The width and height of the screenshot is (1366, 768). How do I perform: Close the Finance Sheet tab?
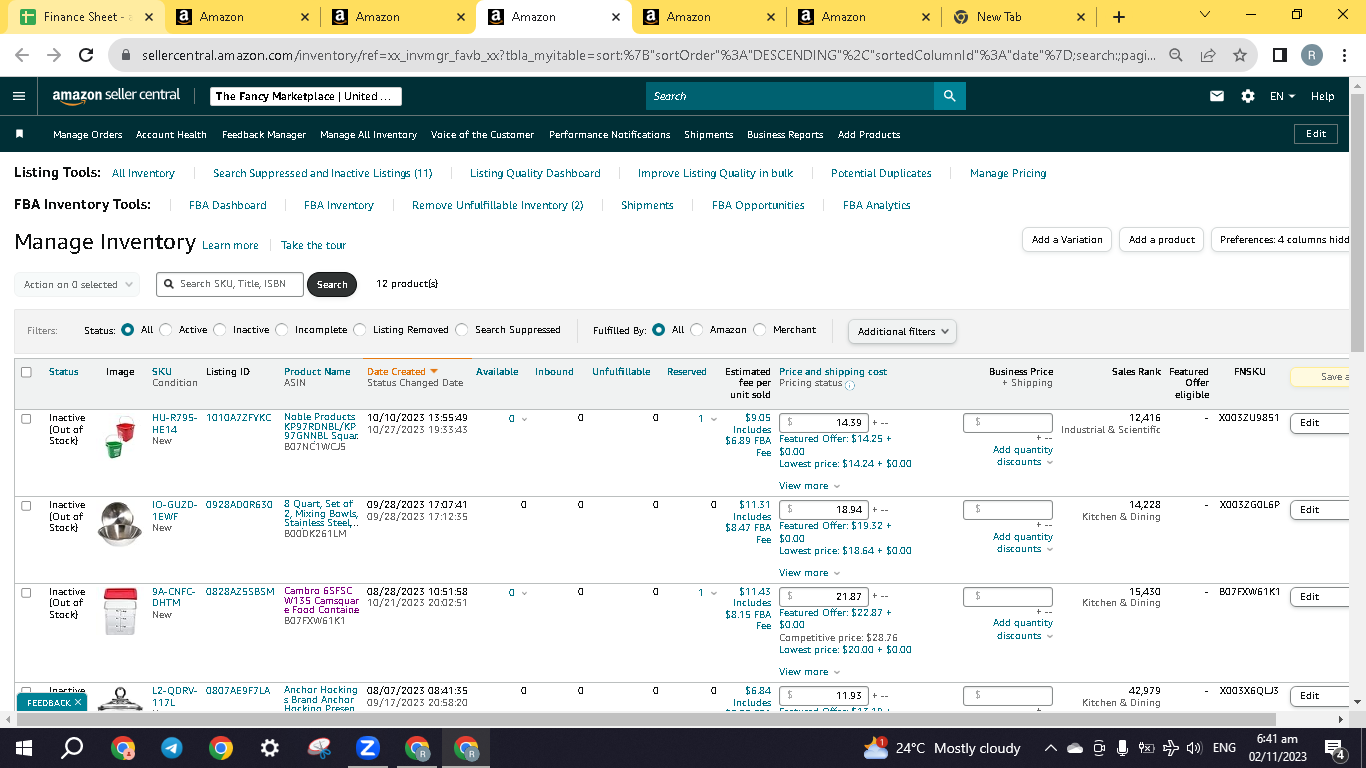149,17
